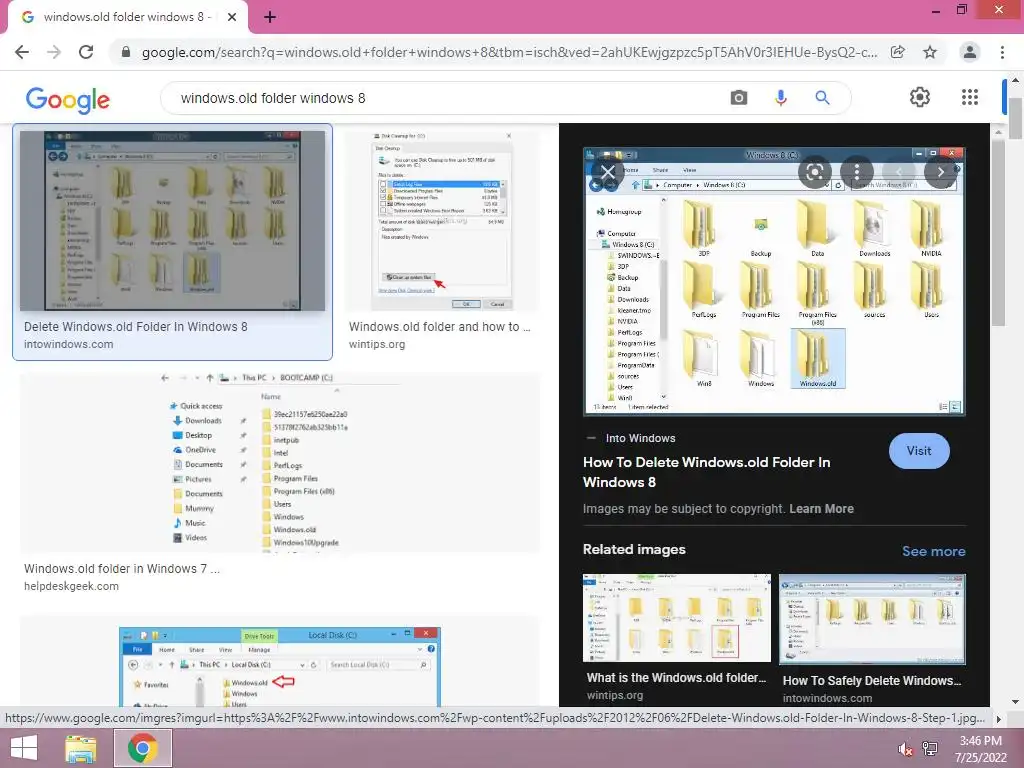Image resolution: width=1024 pixels, height=768 pixels.
Task: Click intowindows.com under first result
Action: click(x=69, y=344)
